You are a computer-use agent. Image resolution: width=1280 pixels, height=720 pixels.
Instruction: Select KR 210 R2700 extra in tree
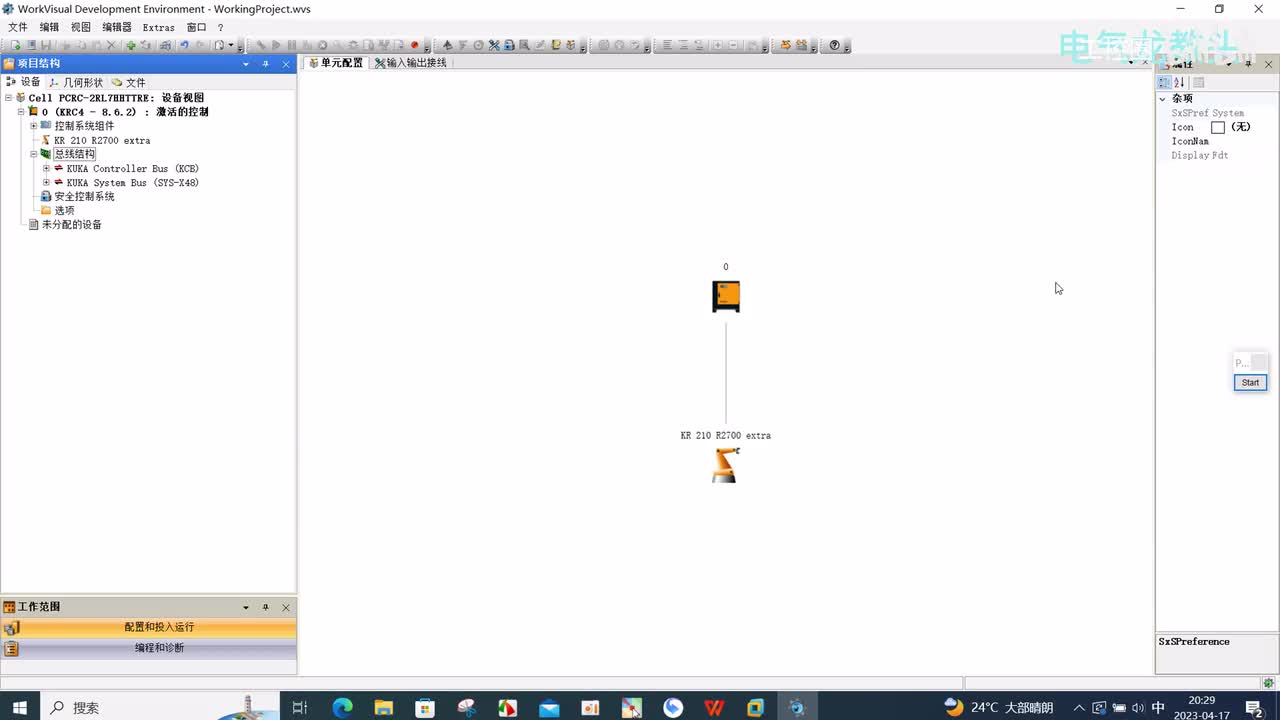click(102, 140)
